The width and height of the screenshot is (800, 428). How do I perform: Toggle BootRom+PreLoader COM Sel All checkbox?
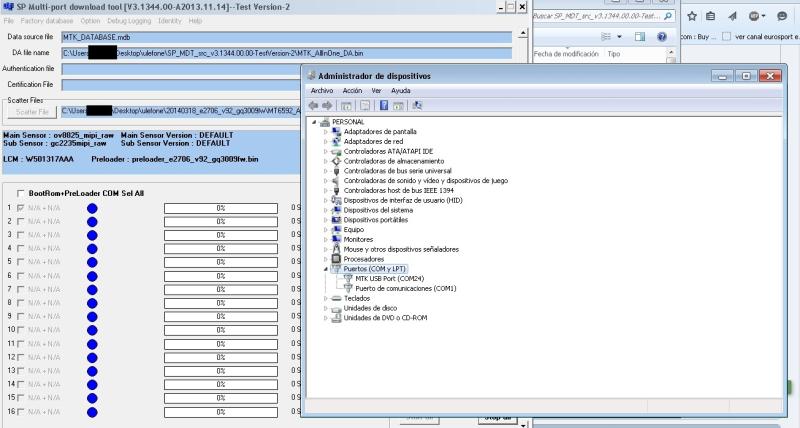[x=20, y=193]
